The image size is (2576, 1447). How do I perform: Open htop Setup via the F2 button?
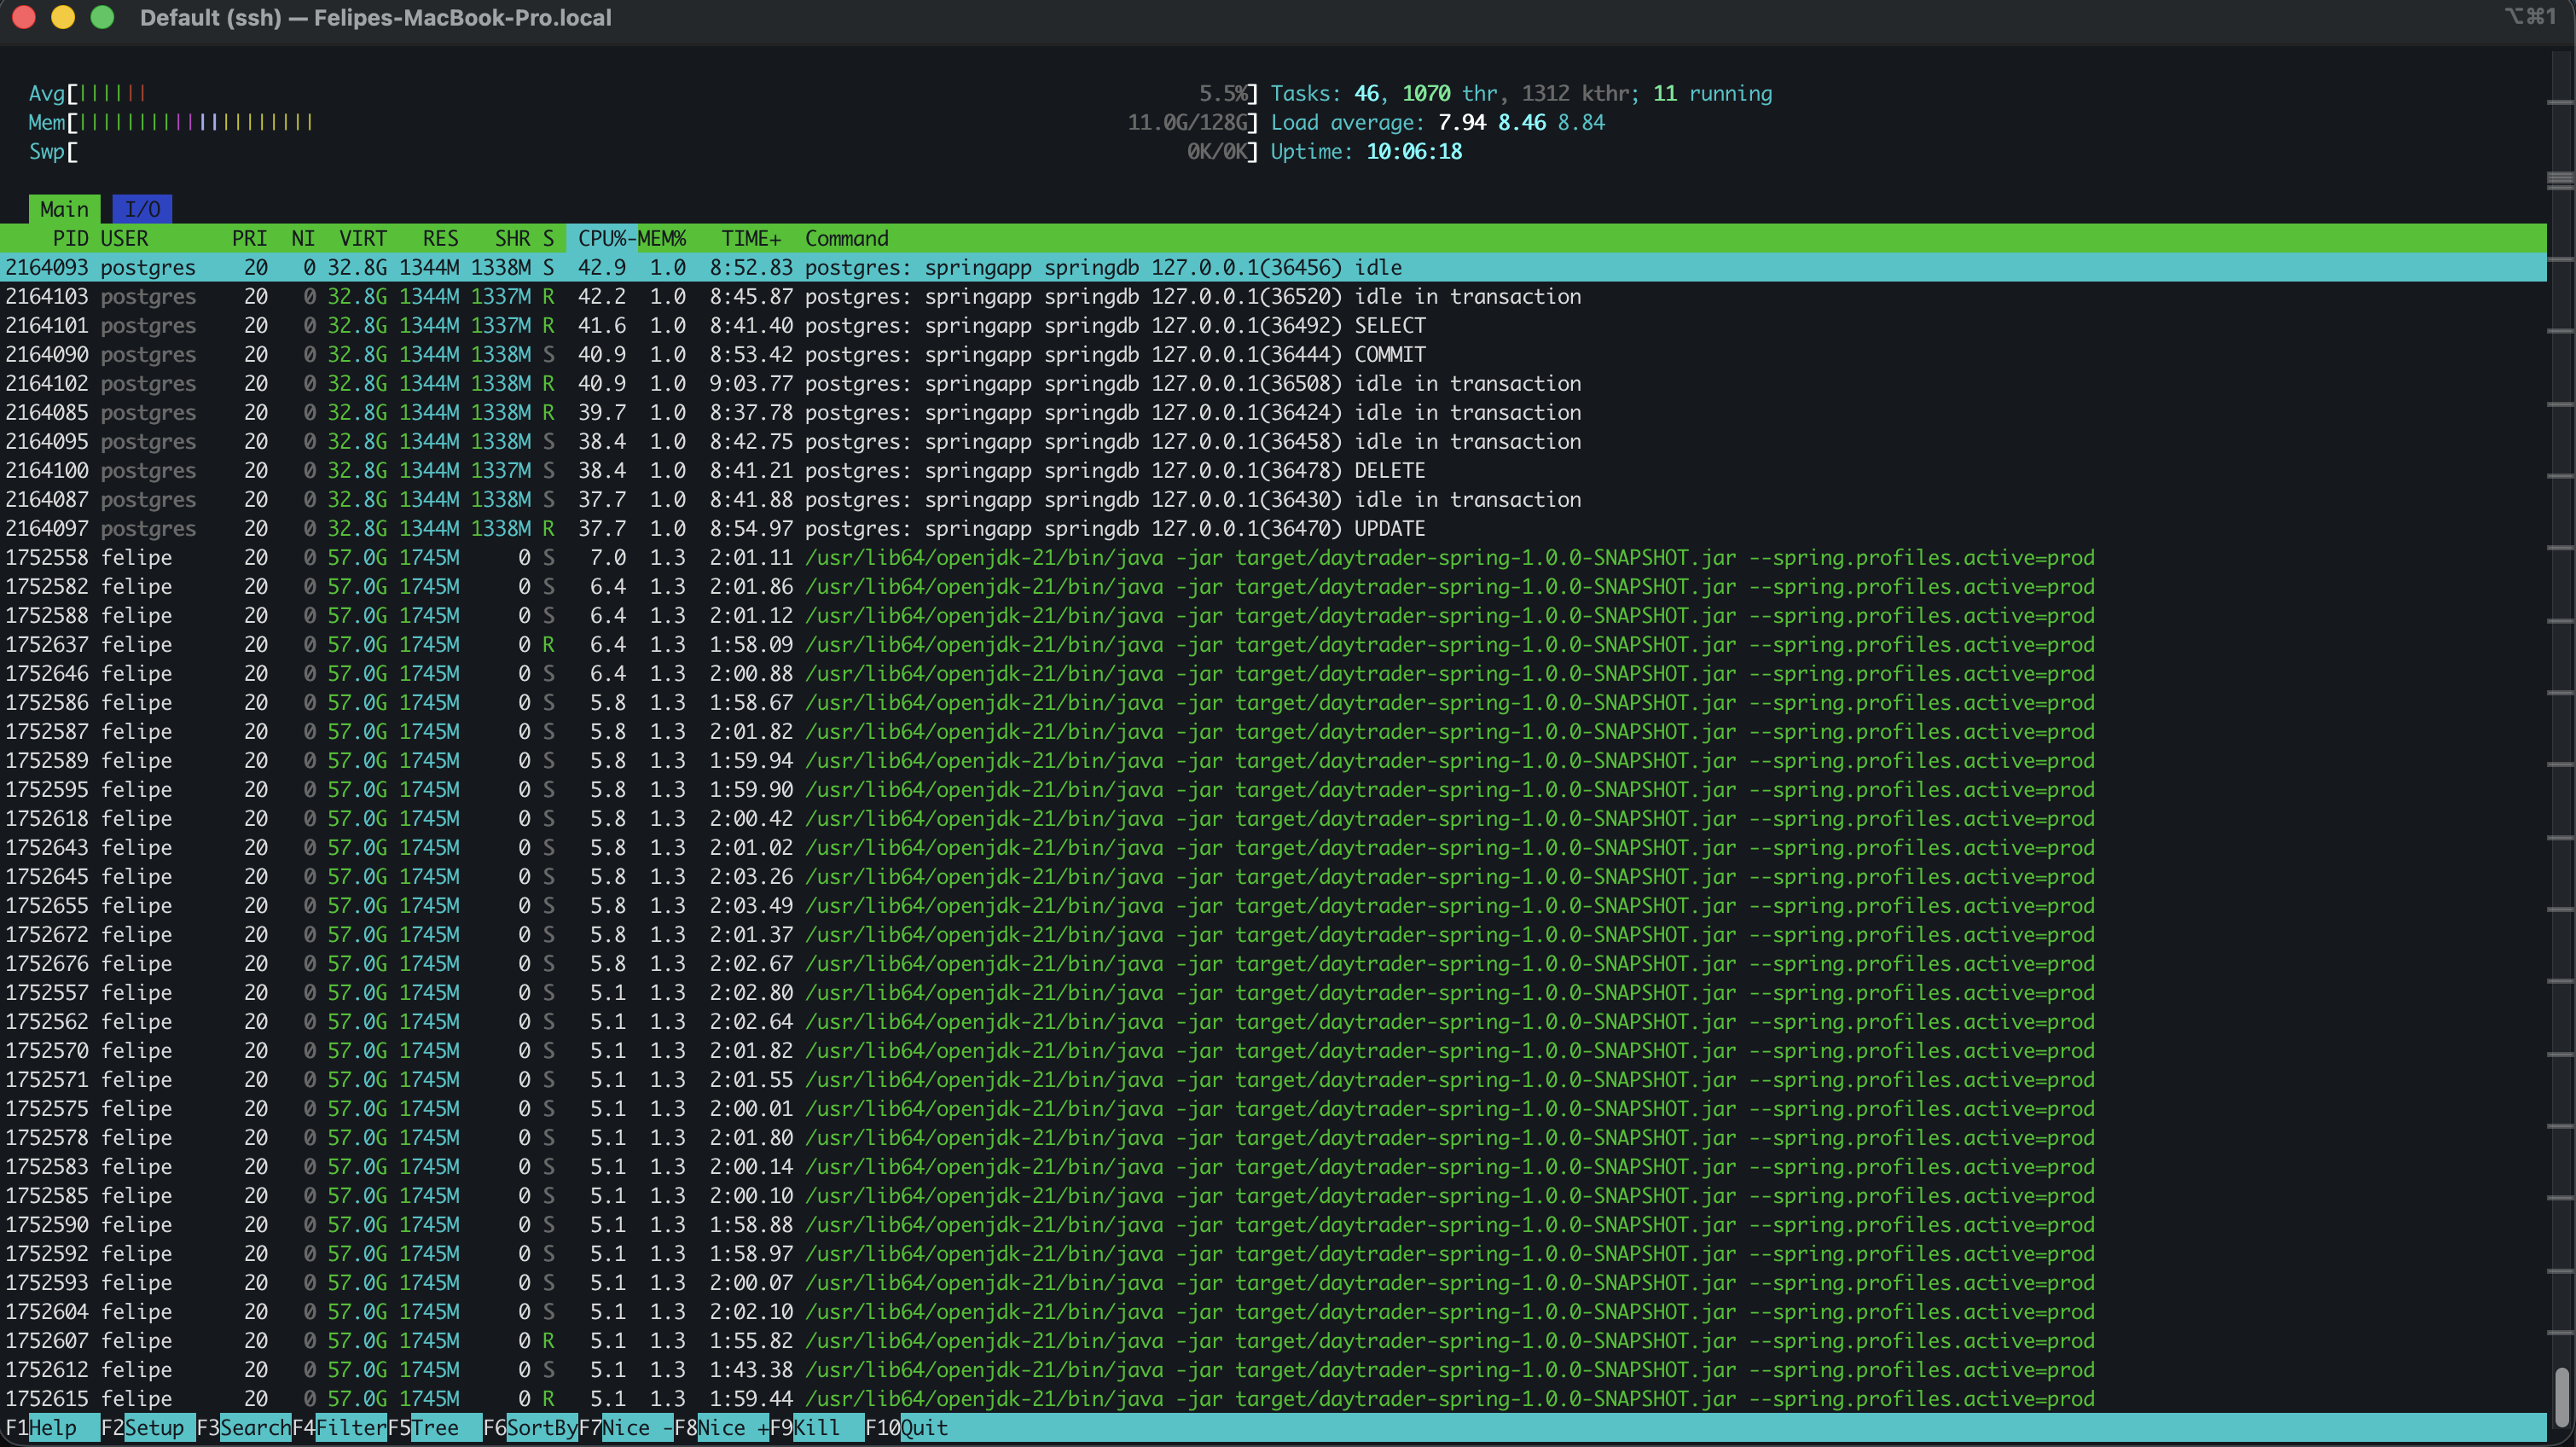point(146,1428)
